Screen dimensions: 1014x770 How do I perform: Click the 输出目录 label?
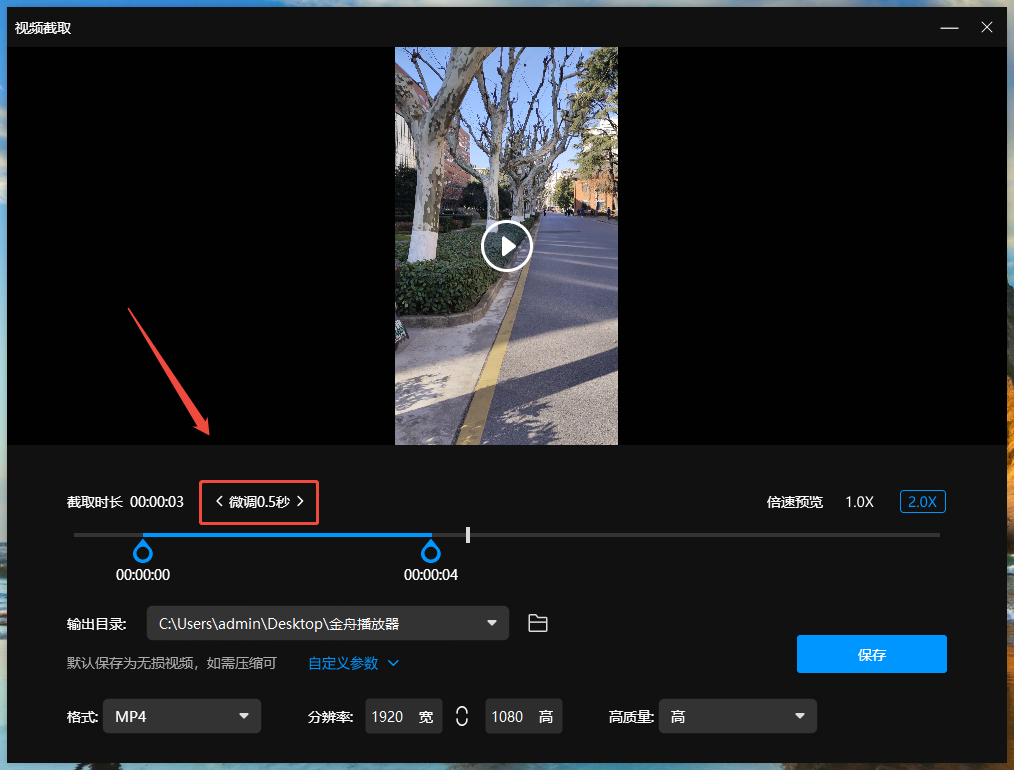click(96, 624)
